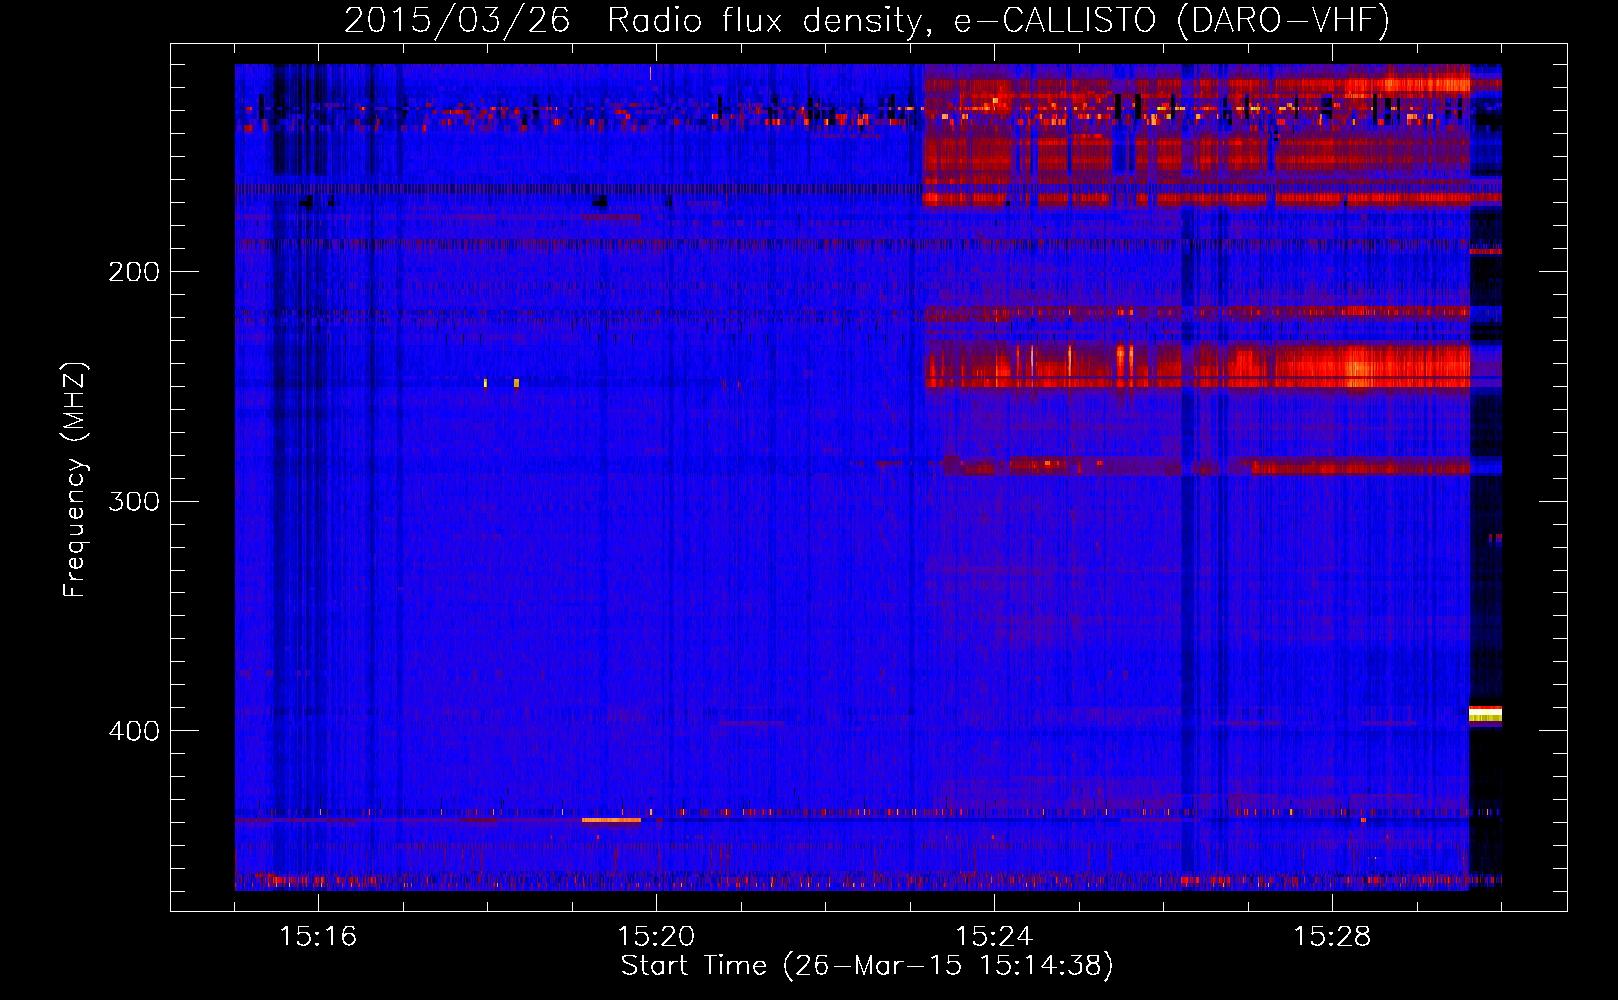Screen dimensions: 1618x1000
Task: Click the 15:16 time tick label
Action: 318,937
